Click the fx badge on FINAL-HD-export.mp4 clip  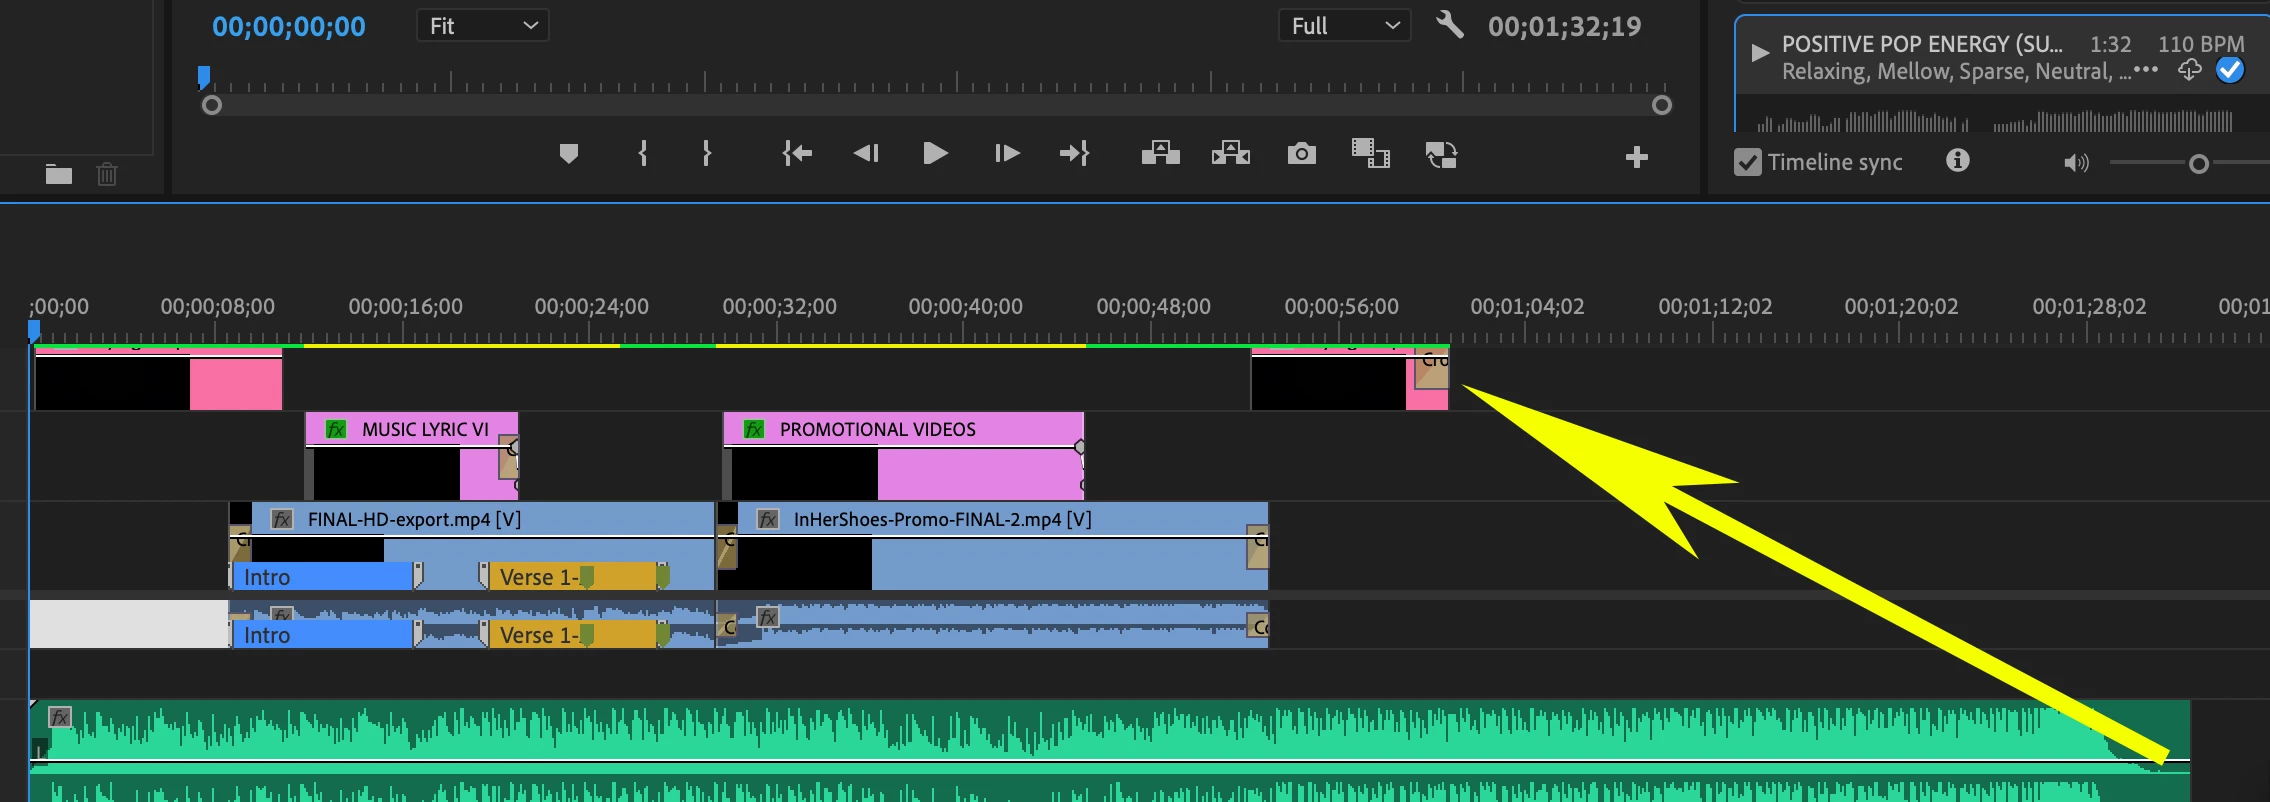[282, 519]
